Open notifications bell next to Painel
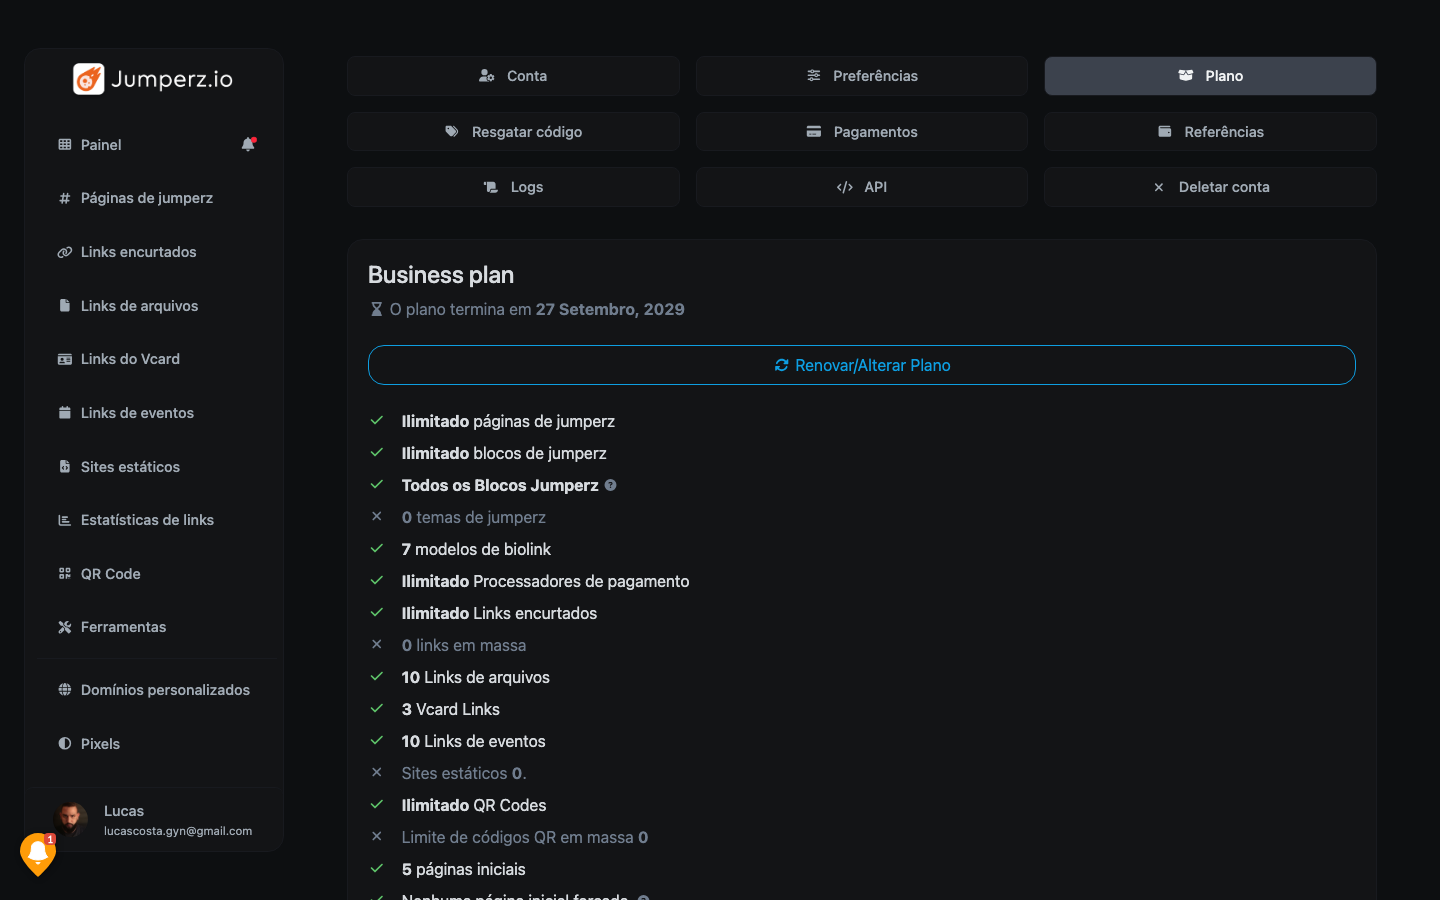Screen dimensions: 1440x900 (x=248, y=144)
